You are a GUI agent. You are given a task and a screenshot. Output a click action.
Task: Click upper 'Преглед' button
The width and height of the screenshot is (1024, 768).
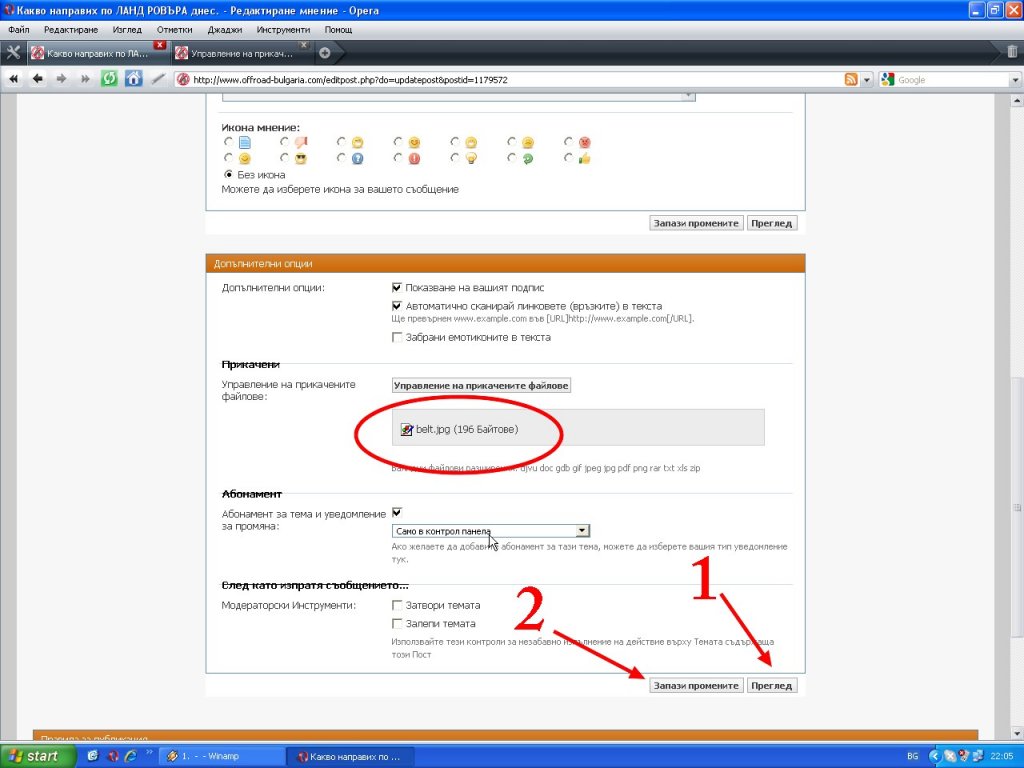pyautogui.click(x=771, y=223)
